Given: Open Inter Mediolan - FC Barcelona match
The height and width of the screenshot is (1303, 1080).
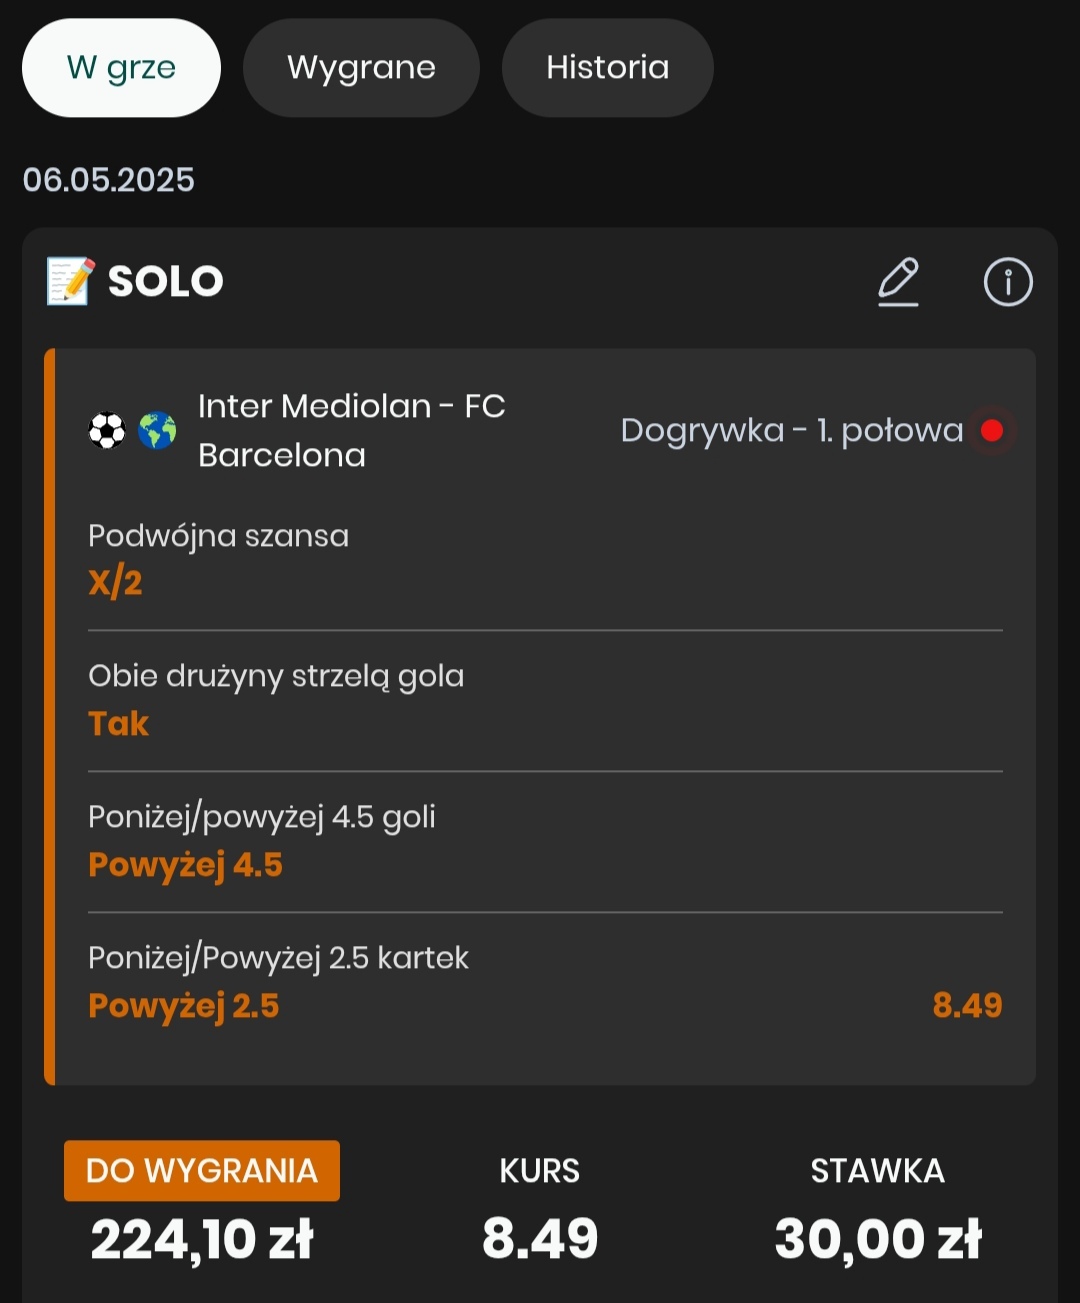Looking at the screenshot, I should point(351,430).
